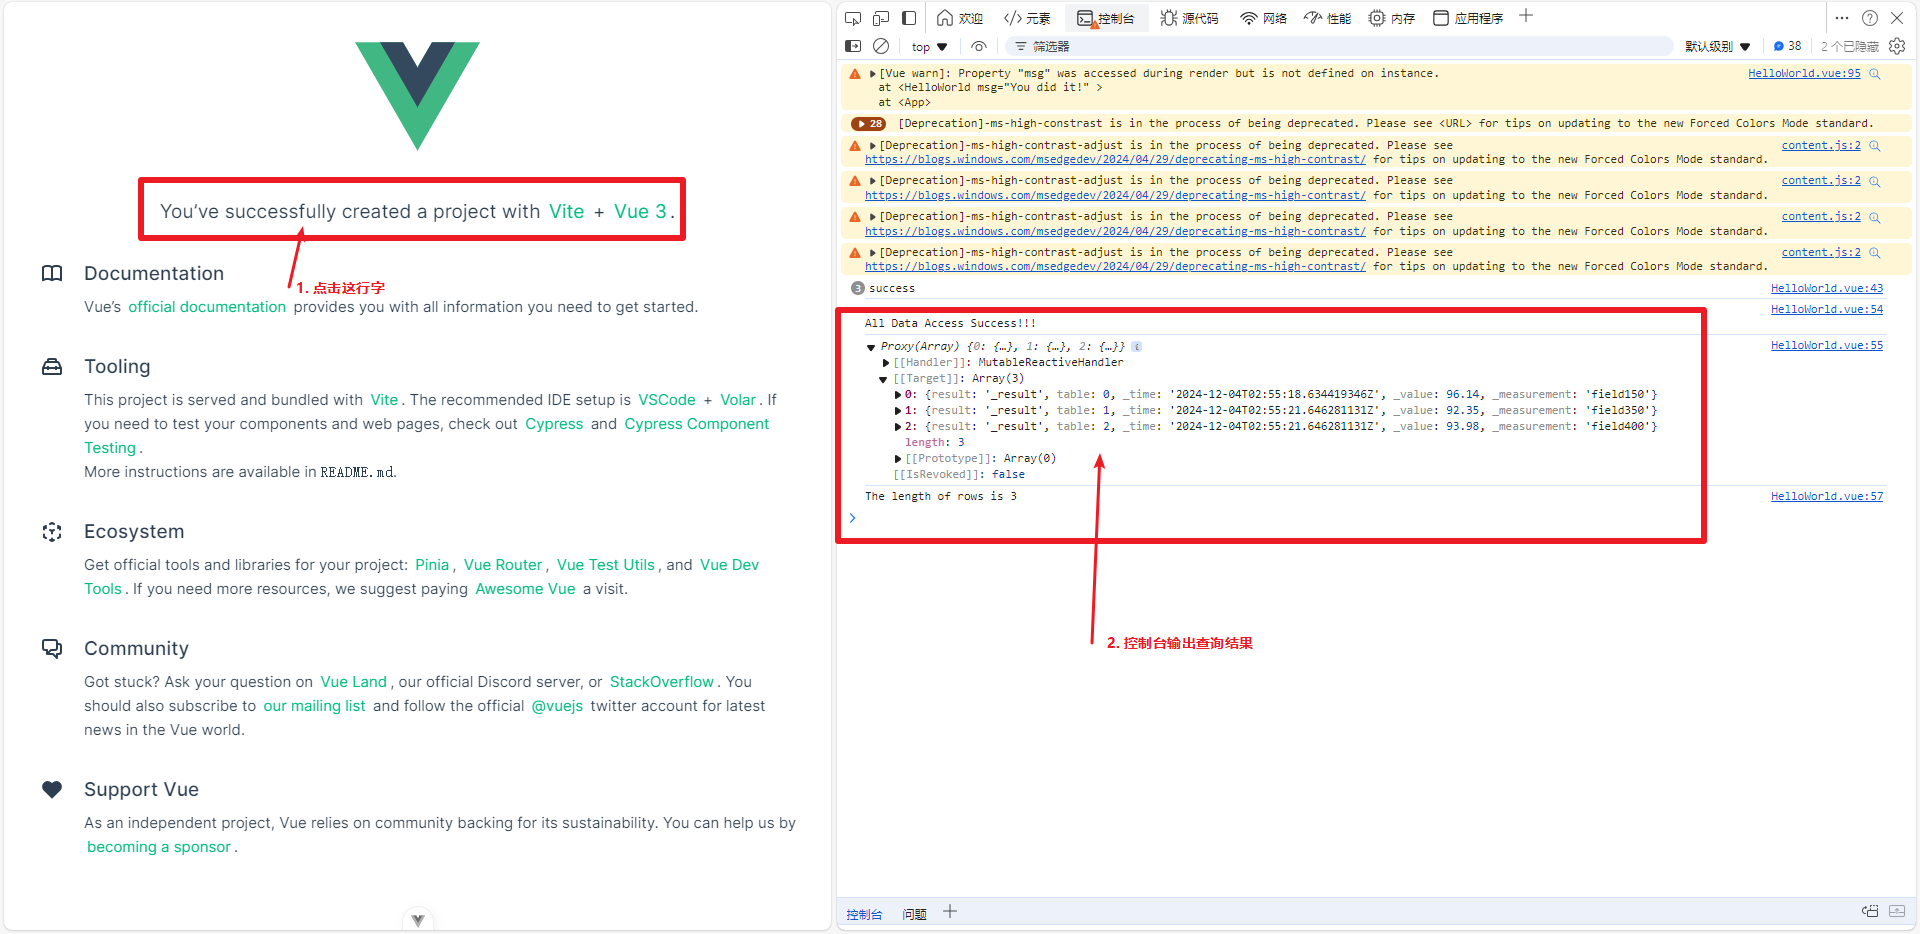
Task: Click the Community chat icon
Action: [52, 648]
